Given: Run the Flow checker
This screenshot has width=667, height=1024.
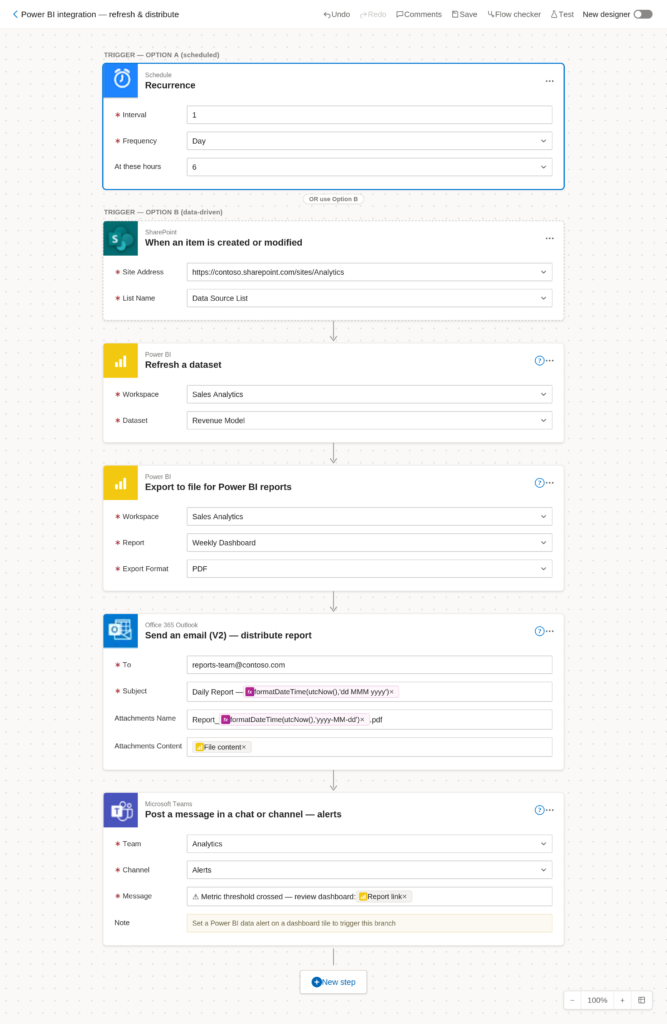Looking at the screenshot, I should point(514,14).
